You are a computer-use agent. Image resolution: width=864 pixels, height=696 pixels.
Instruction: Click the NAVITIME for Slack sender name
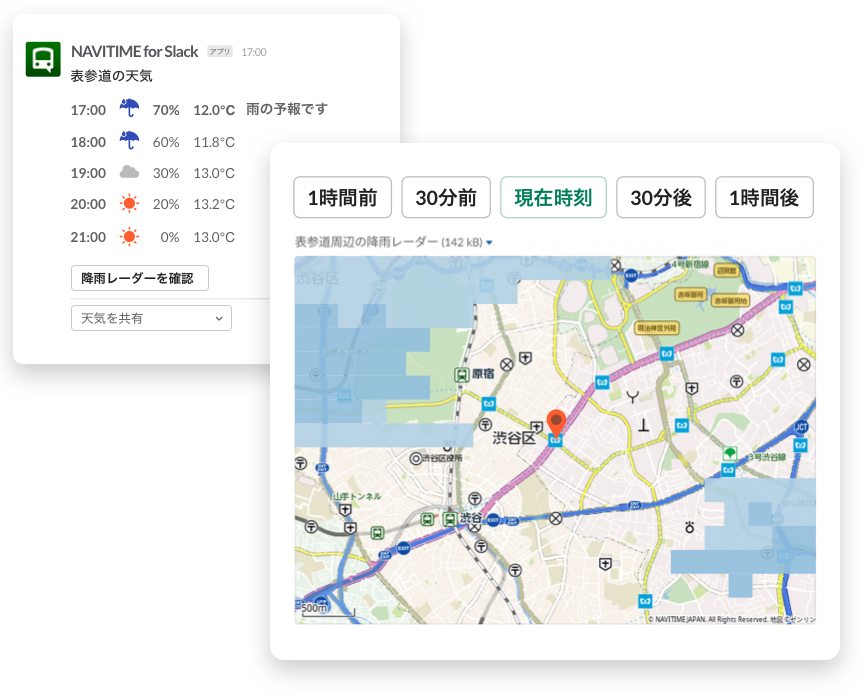134,52
